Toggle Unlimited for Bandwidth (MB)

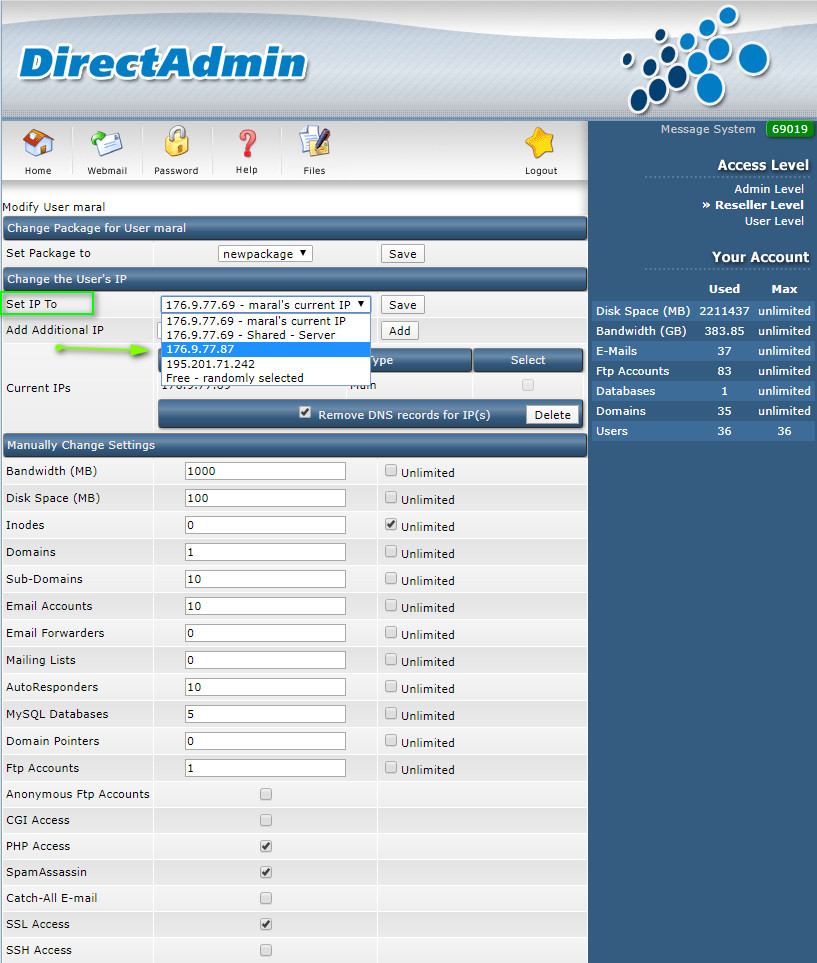pos(391,470)
